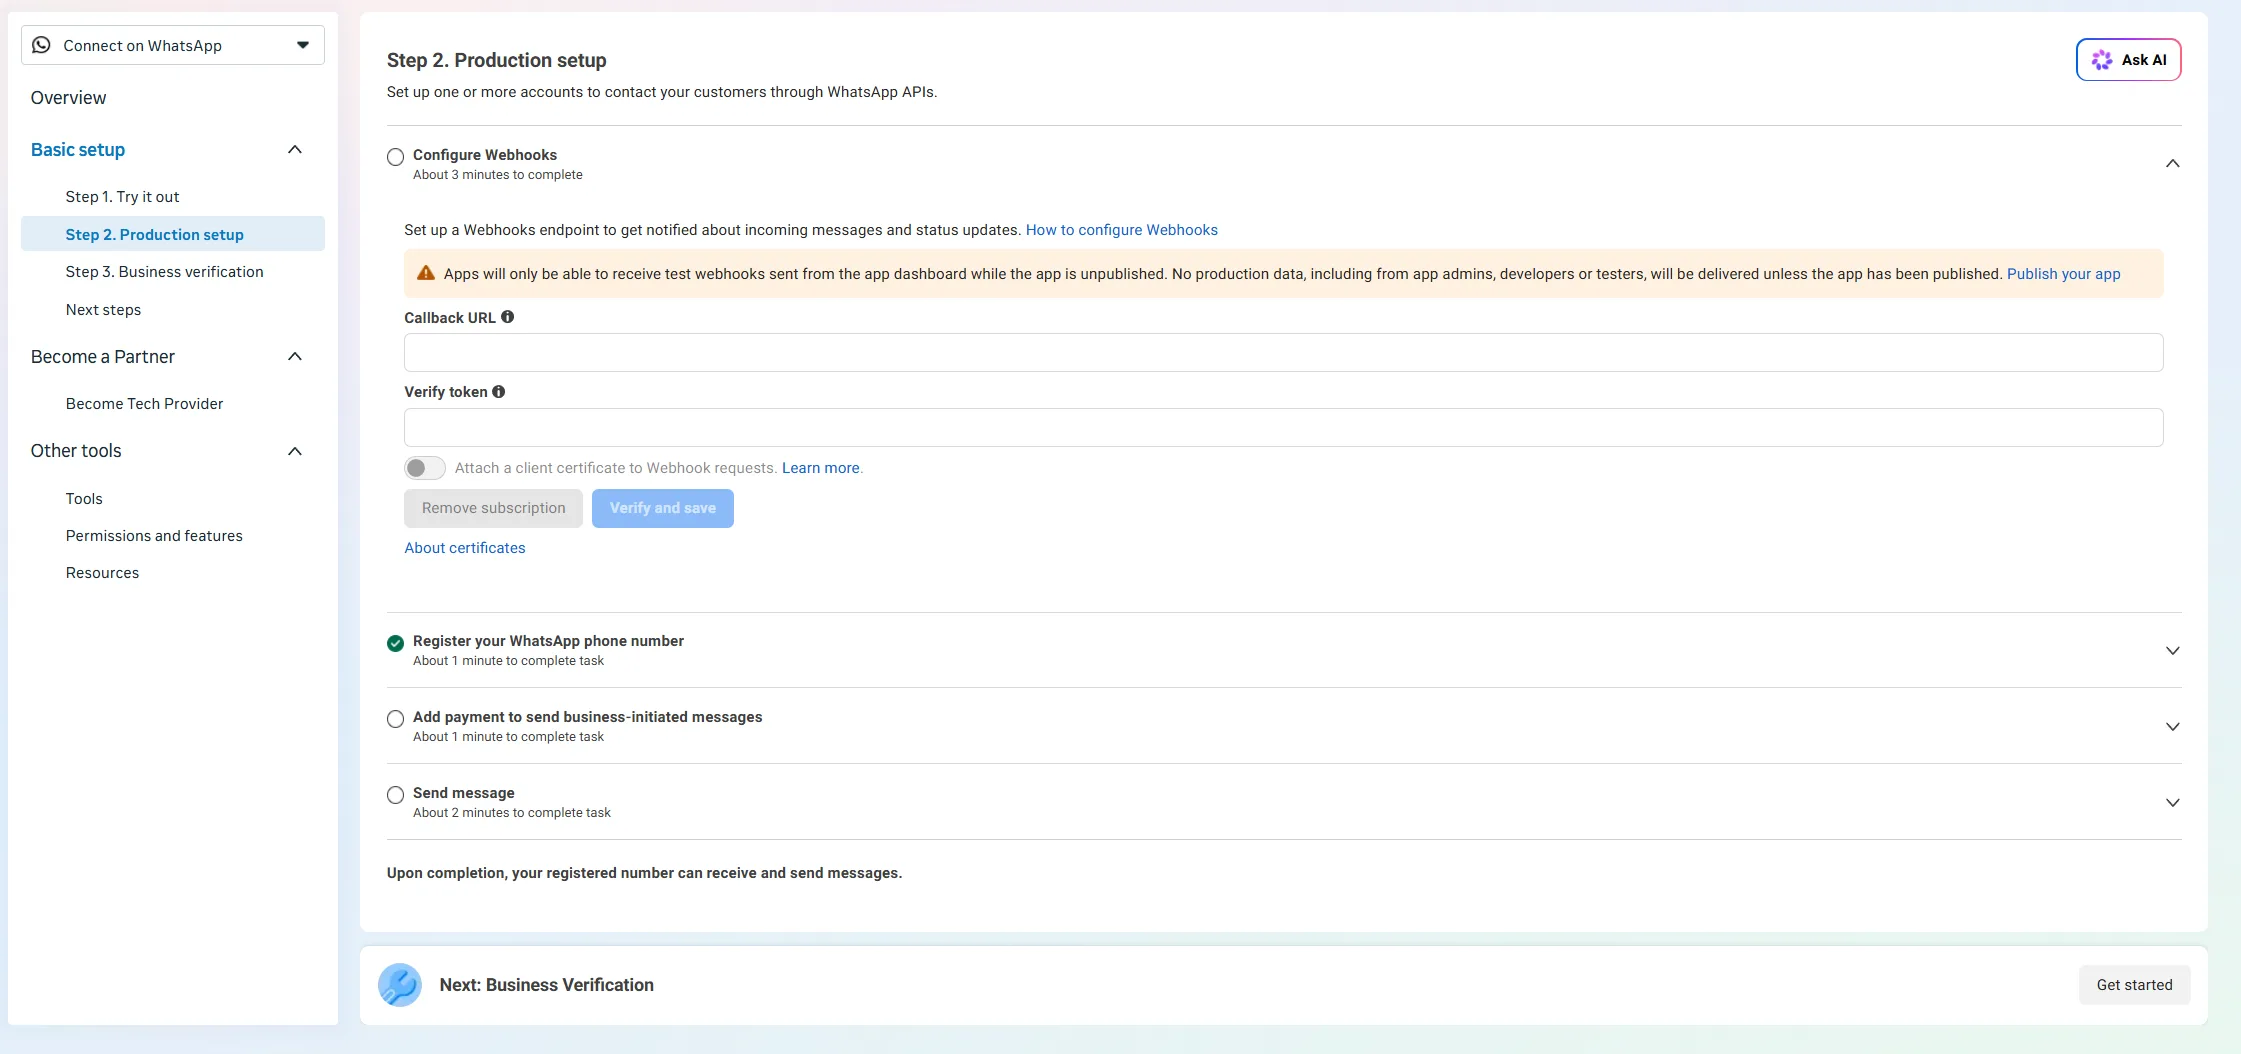
Task: Collapse the Configure Webhooks panel chevron
Action: click(2172, 164)
